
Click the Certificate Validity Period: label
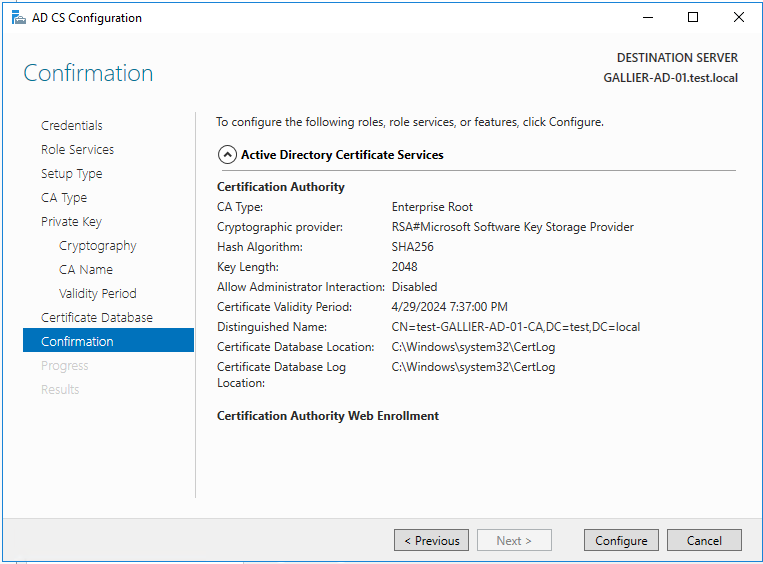click(284, 307)
